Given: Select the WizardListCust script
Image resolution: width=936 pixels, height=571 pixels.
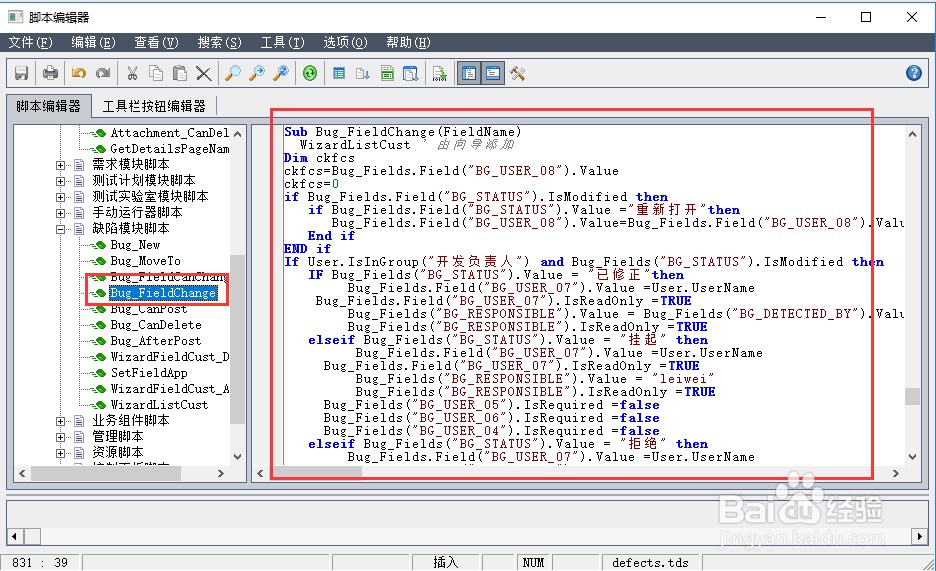Looking at the screenshot, I should coord(159,405).
